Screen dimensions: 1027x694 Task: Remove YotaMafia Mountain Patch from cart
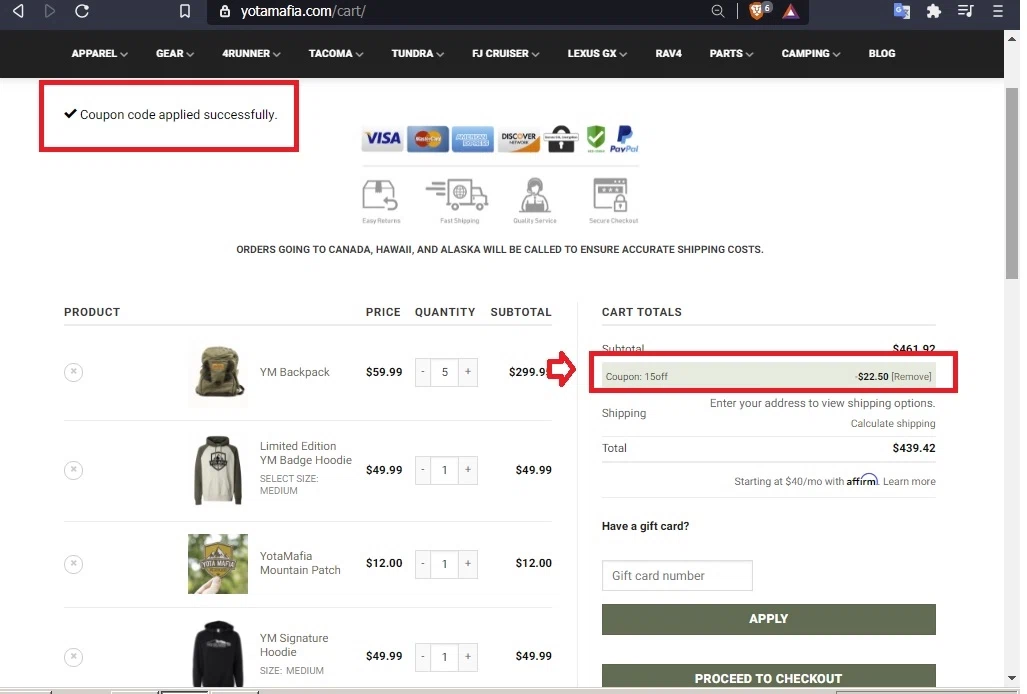[x=73, y=564]
